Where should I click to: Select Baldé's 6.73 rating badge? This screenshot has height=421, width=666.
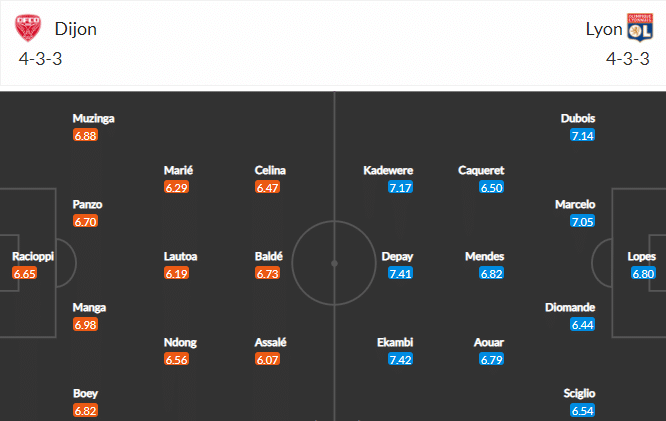[267, 273]
